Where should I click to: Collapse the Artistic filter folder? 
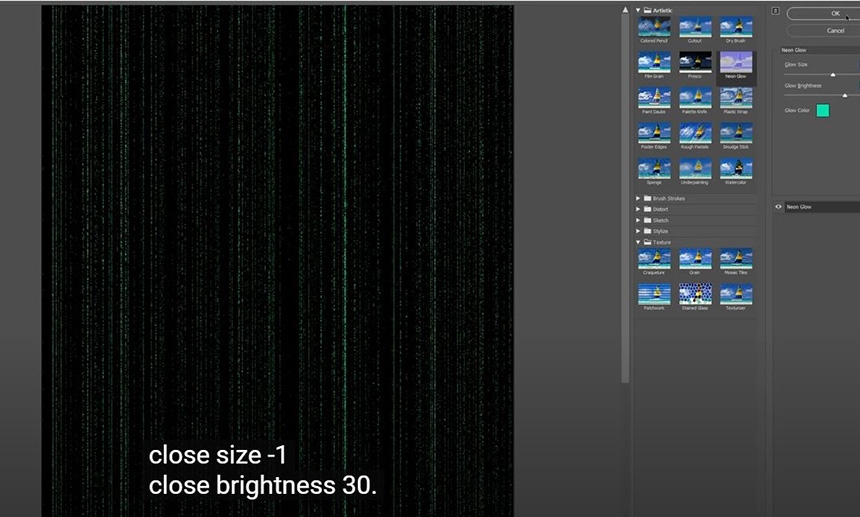[638, 10]
